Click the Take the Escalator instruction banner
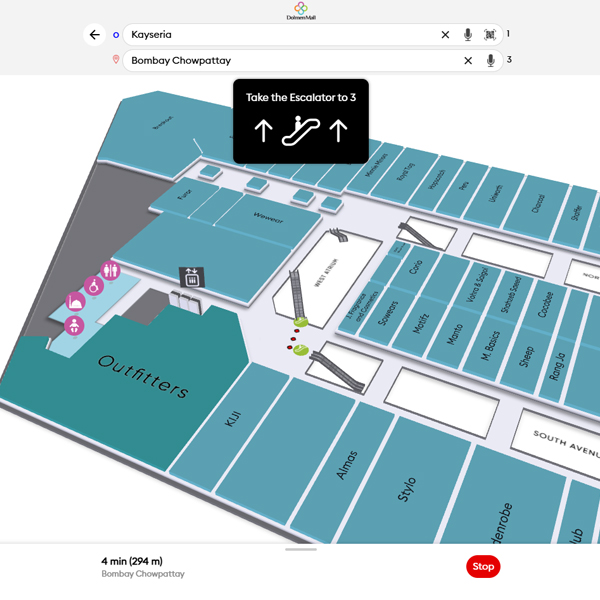The width and height of the screenshot is (600, 600). pos(301,121)
